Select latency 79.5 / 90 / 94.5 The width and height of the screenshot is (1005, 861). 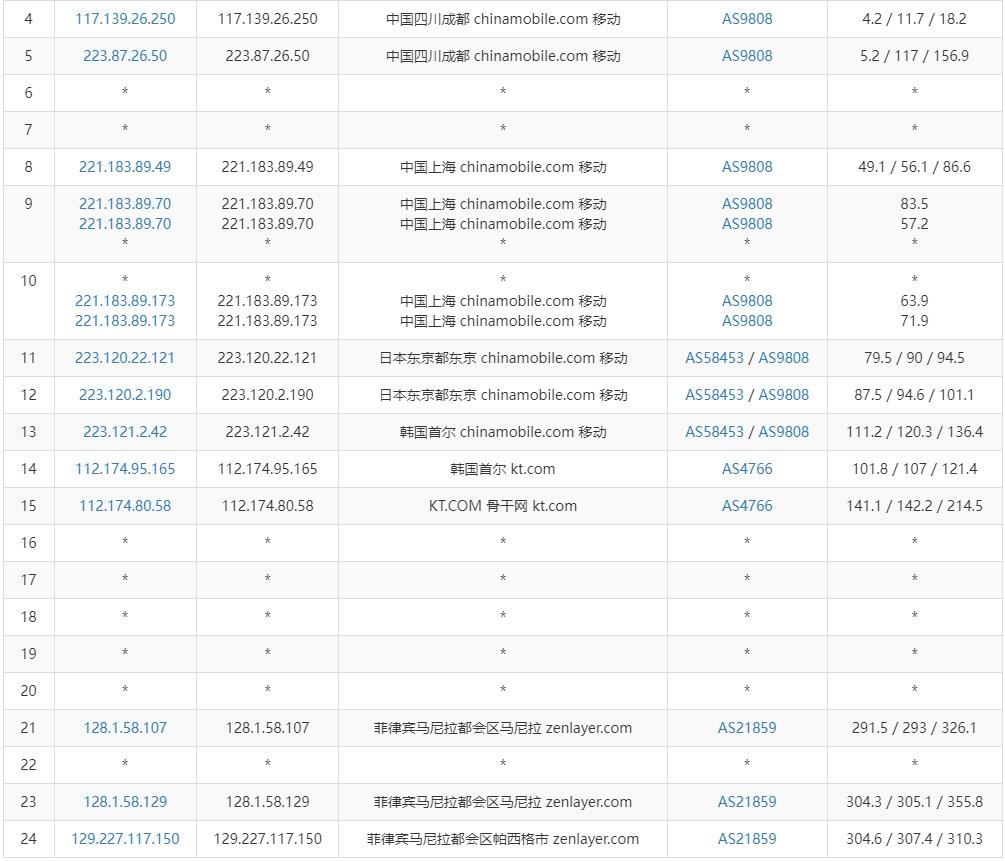(x=914, y=358)
